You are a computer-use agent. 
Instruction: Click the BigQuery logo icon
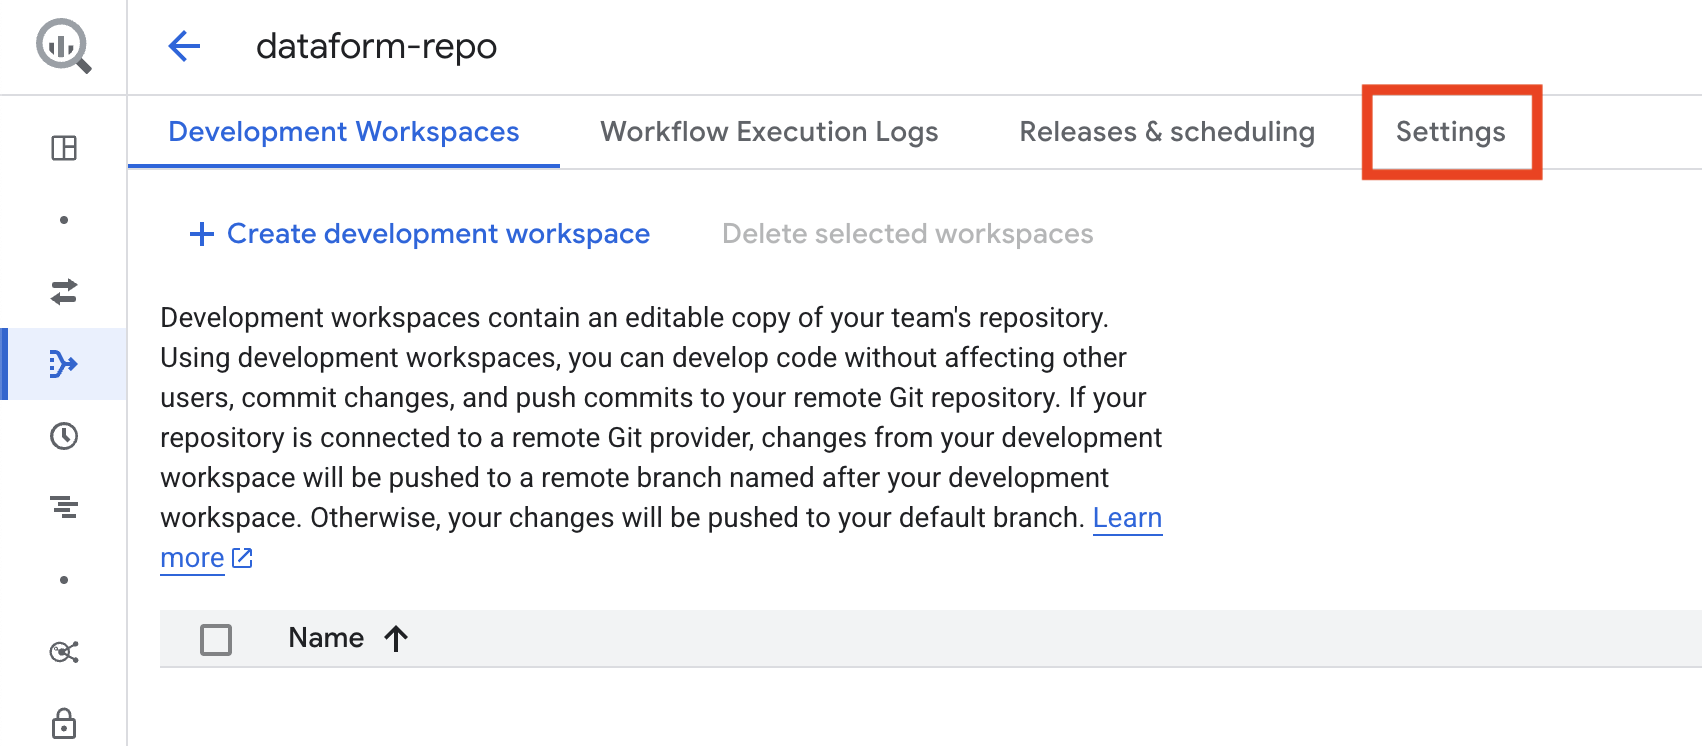pyautogui.click(x=63, y=46)
